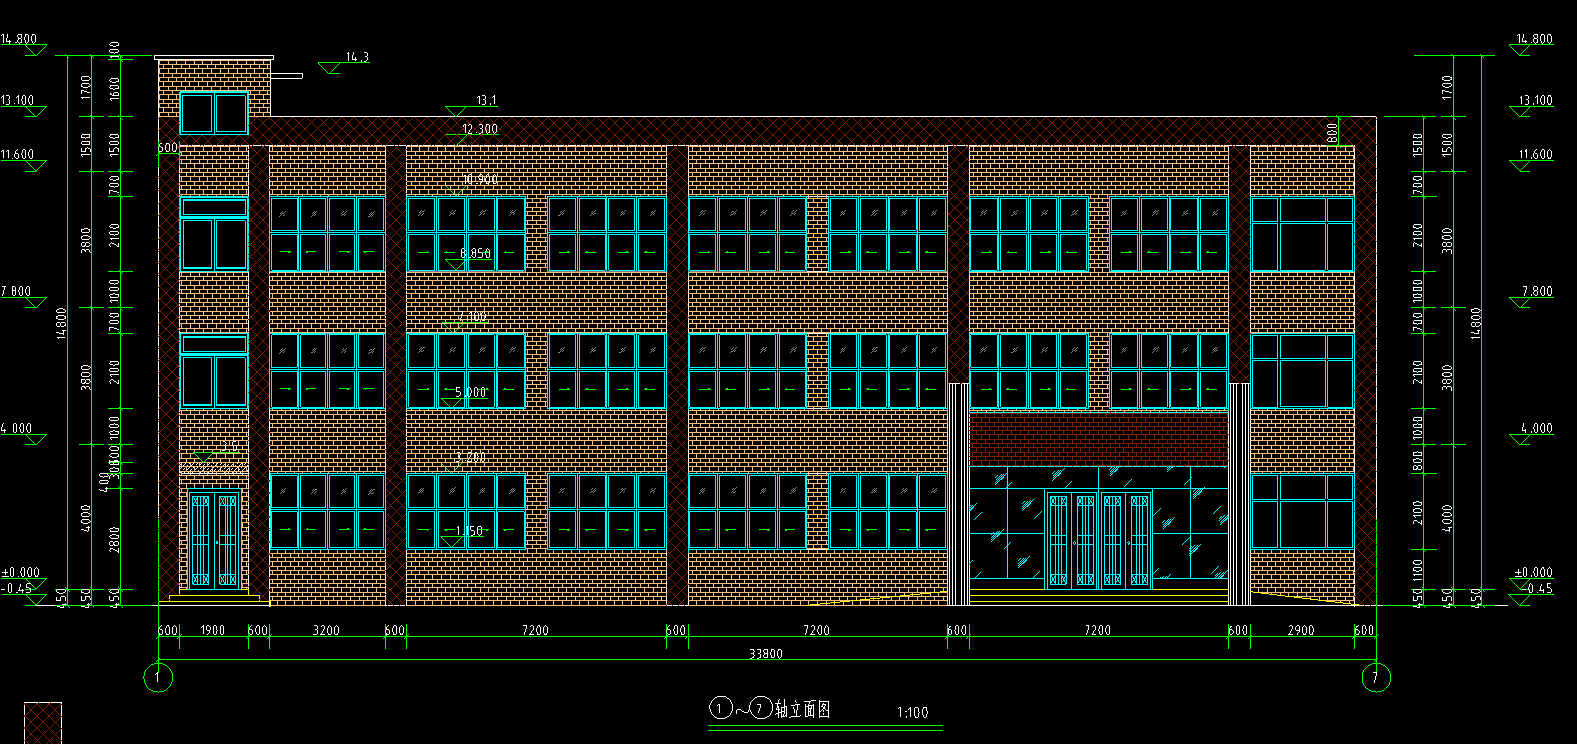Click the large green axis bubble numbered 7
1577x744 pixels.
click(x=1376, y=677)
